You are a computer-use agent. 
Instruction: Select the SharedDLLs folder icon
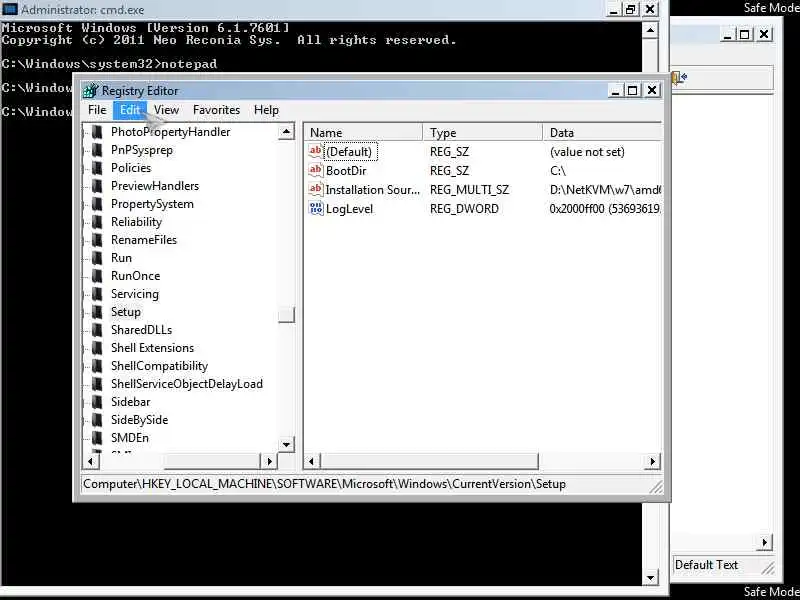pyautogui.click(x=97, y=330)
